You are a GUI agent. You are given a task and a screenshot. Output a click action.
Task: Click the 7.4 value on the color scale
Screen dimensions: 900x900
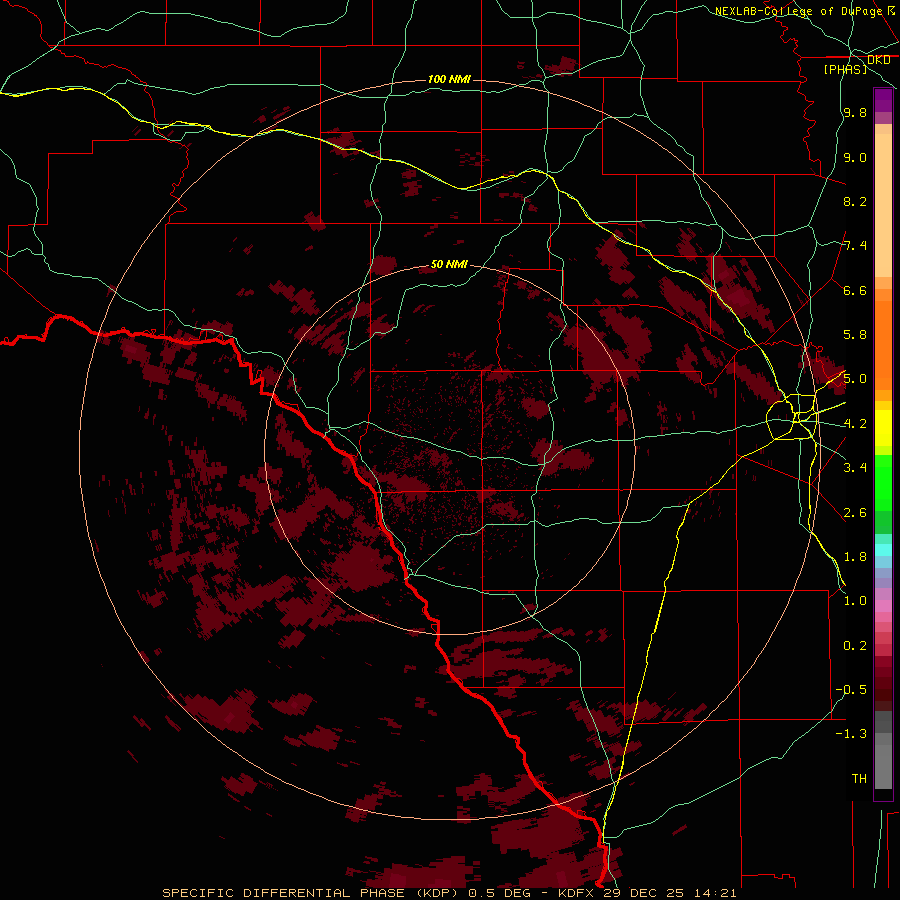click(x=855, y=246)
